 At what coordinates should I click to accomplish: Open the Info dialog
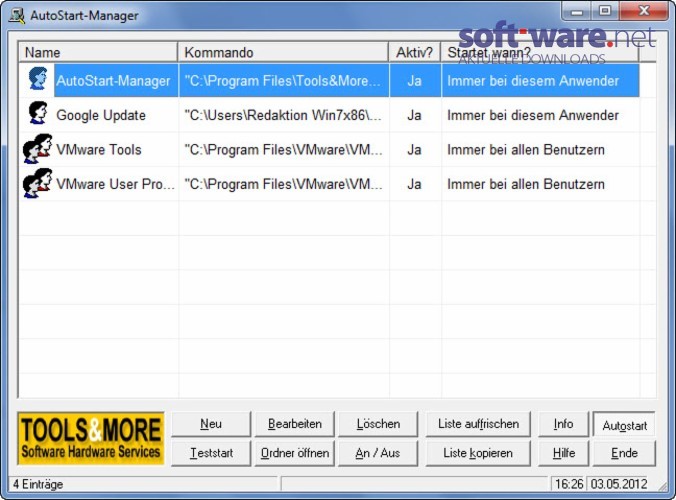click(x=563, y=424)
